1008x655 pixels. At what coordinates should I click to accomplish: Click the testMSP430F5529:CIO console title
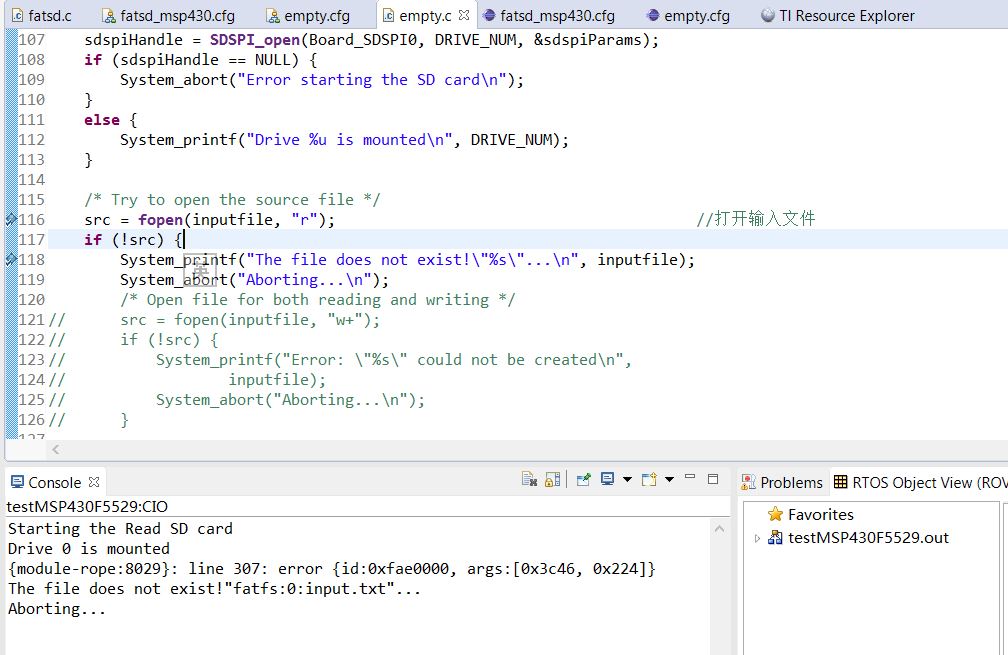pos(87,507)
